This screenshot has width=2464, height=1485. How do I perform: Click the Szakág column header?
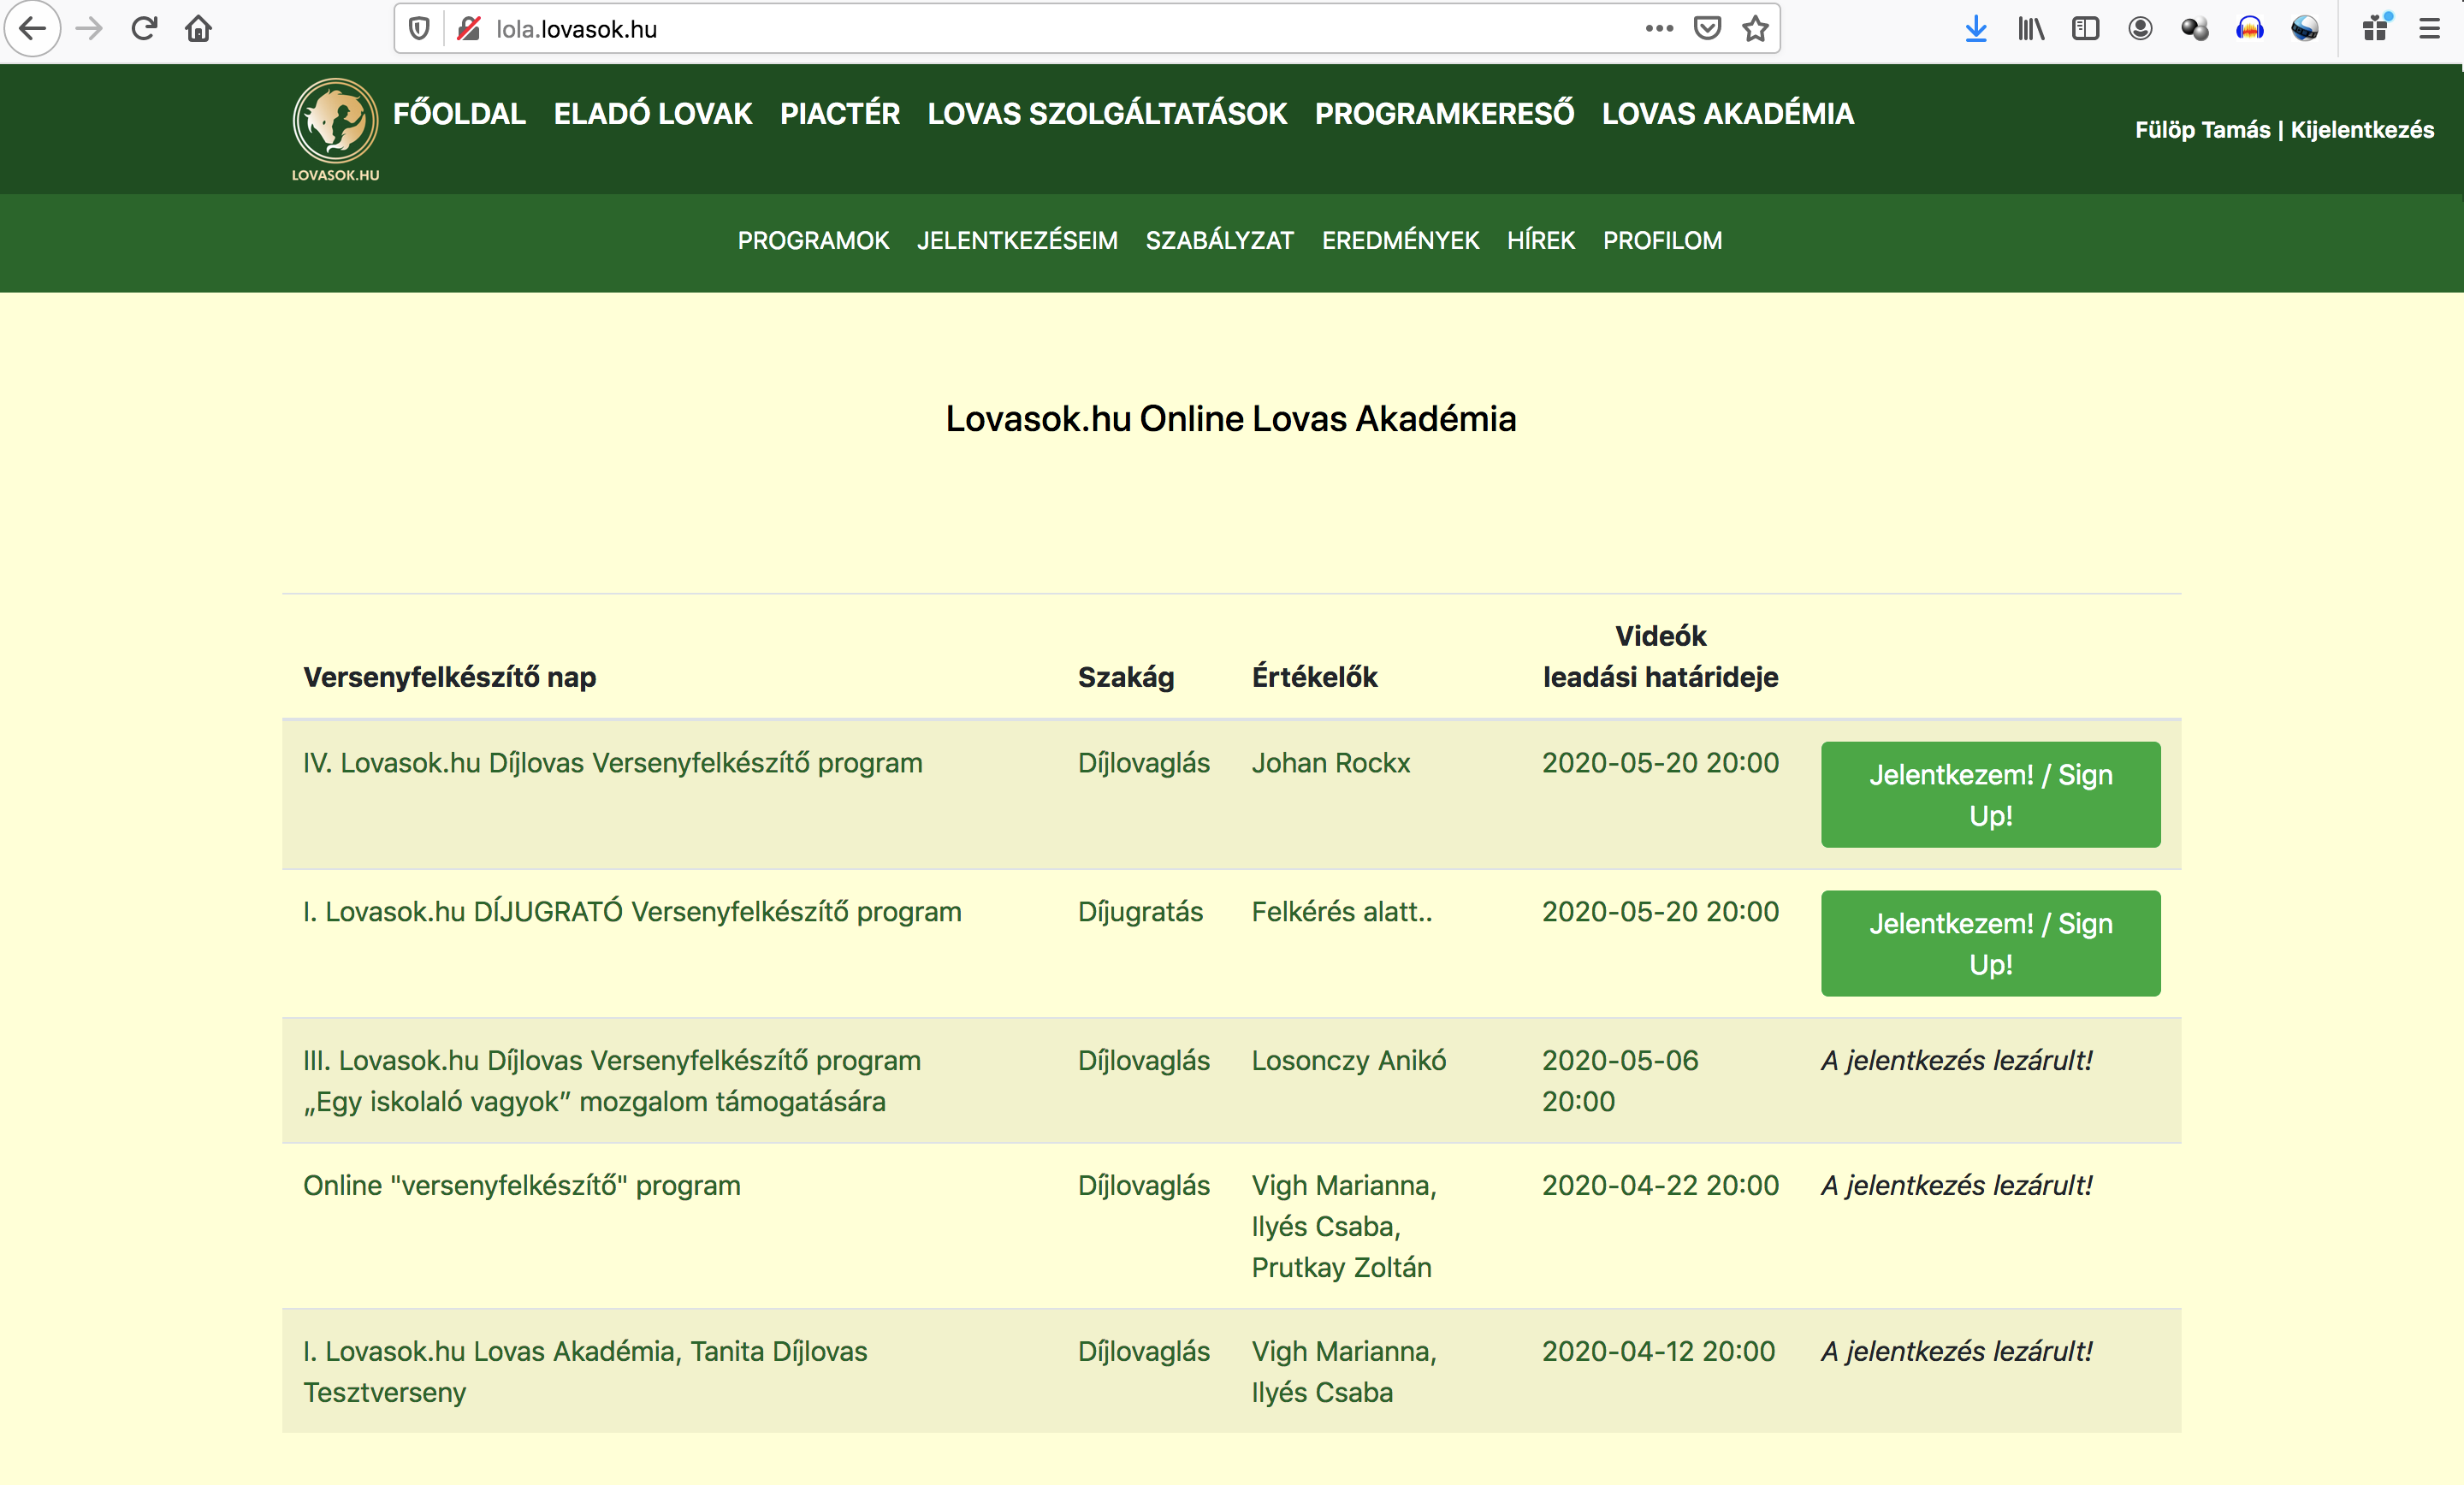[1126, 678]
